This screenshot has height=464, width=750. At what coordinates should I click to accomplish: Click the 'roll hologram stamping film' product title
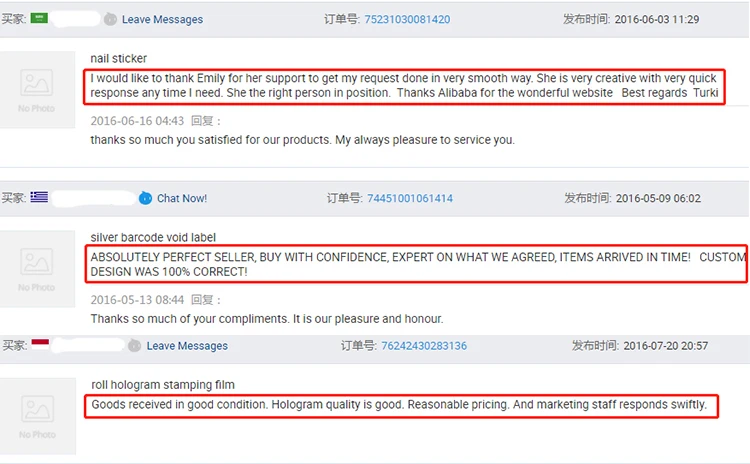(x=162, y=385)
